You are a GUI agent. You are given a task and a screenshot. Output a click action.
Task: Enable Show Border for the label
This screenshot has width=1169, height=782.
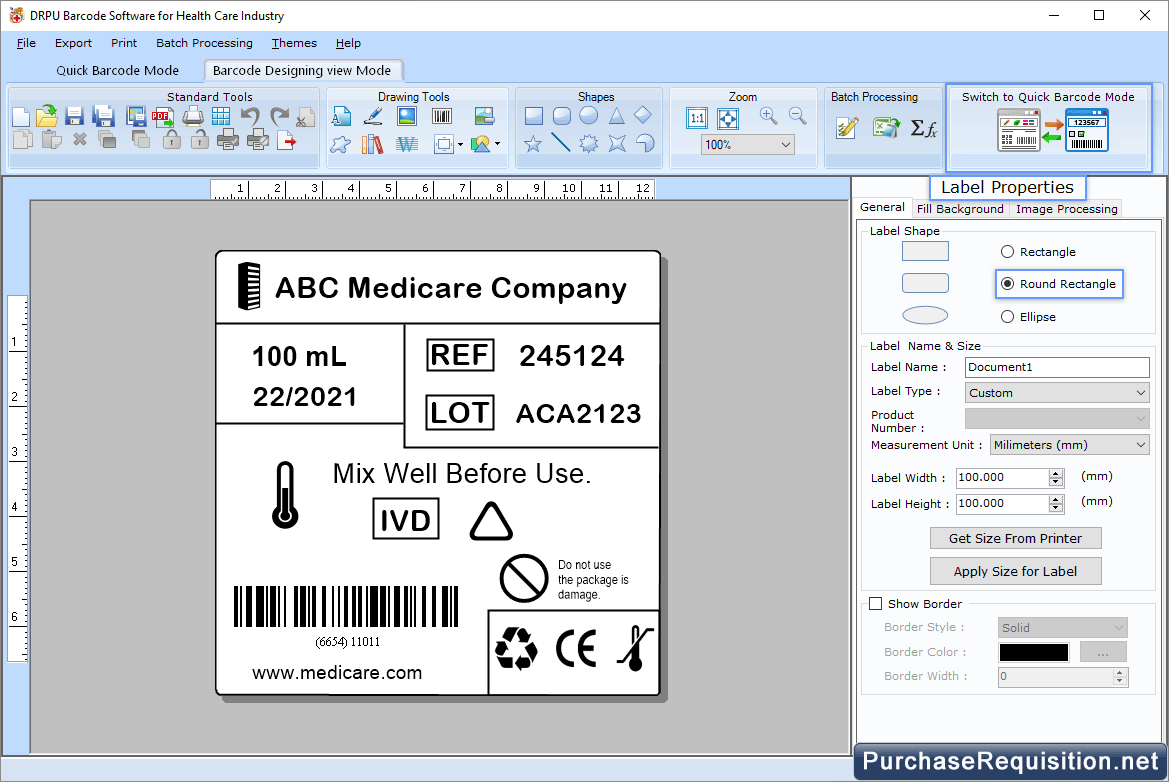click(876, 603)
